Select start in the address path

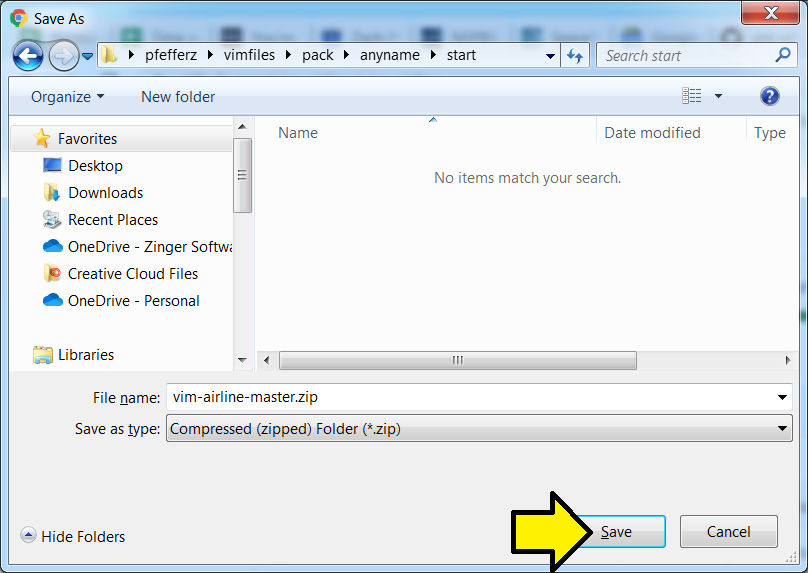pos(461,55)
